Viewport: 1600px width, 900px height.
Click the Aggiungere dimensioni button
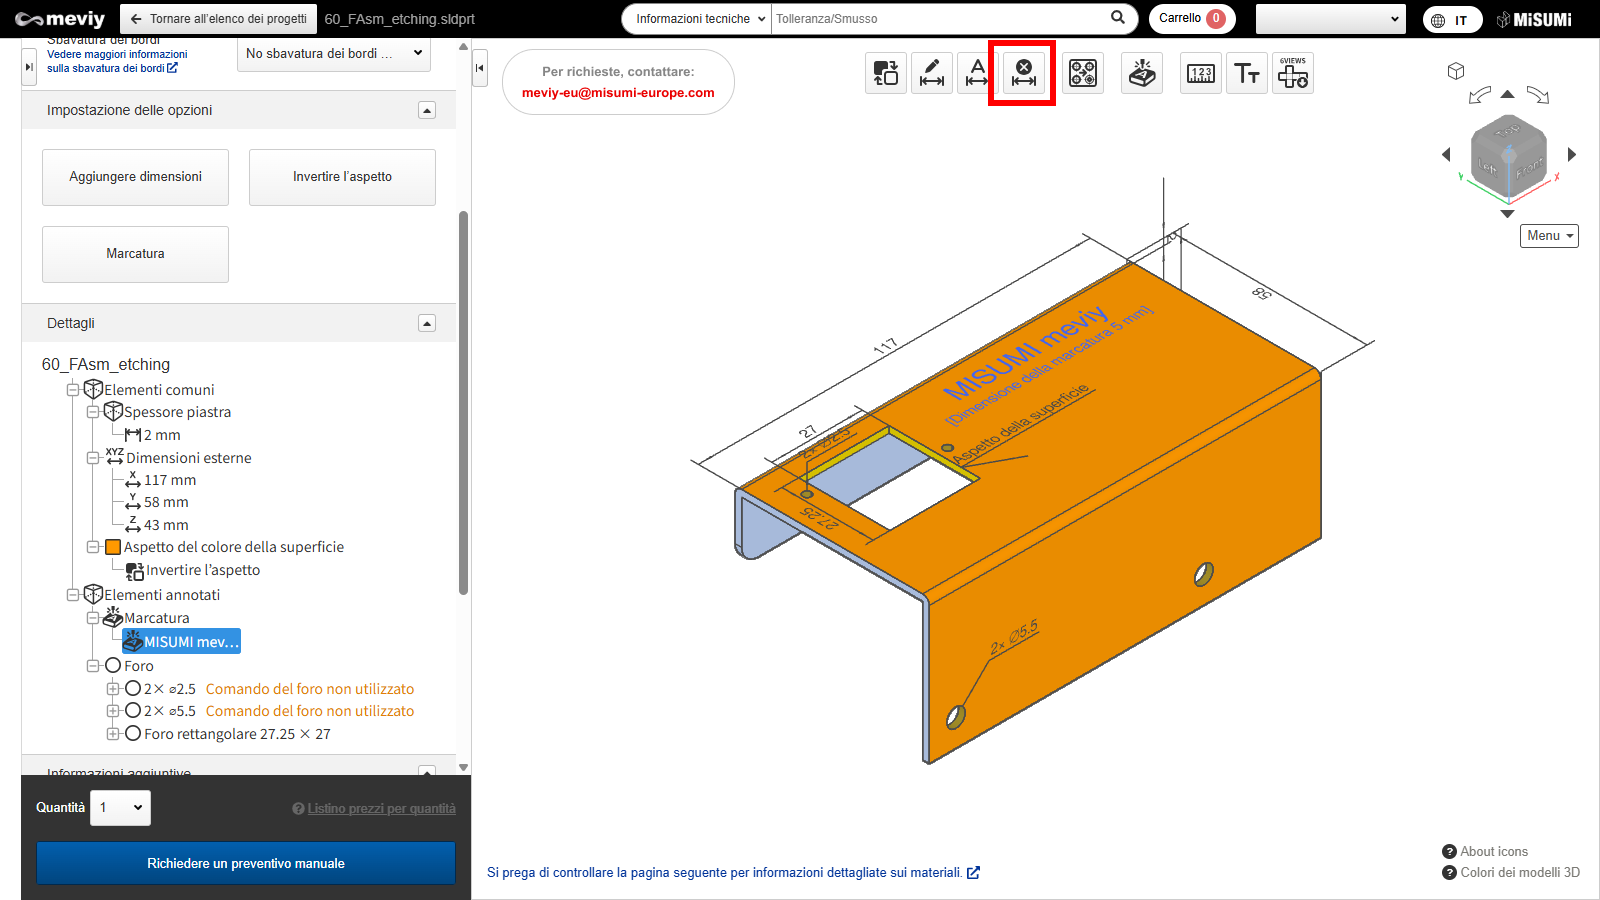[135, 177]
